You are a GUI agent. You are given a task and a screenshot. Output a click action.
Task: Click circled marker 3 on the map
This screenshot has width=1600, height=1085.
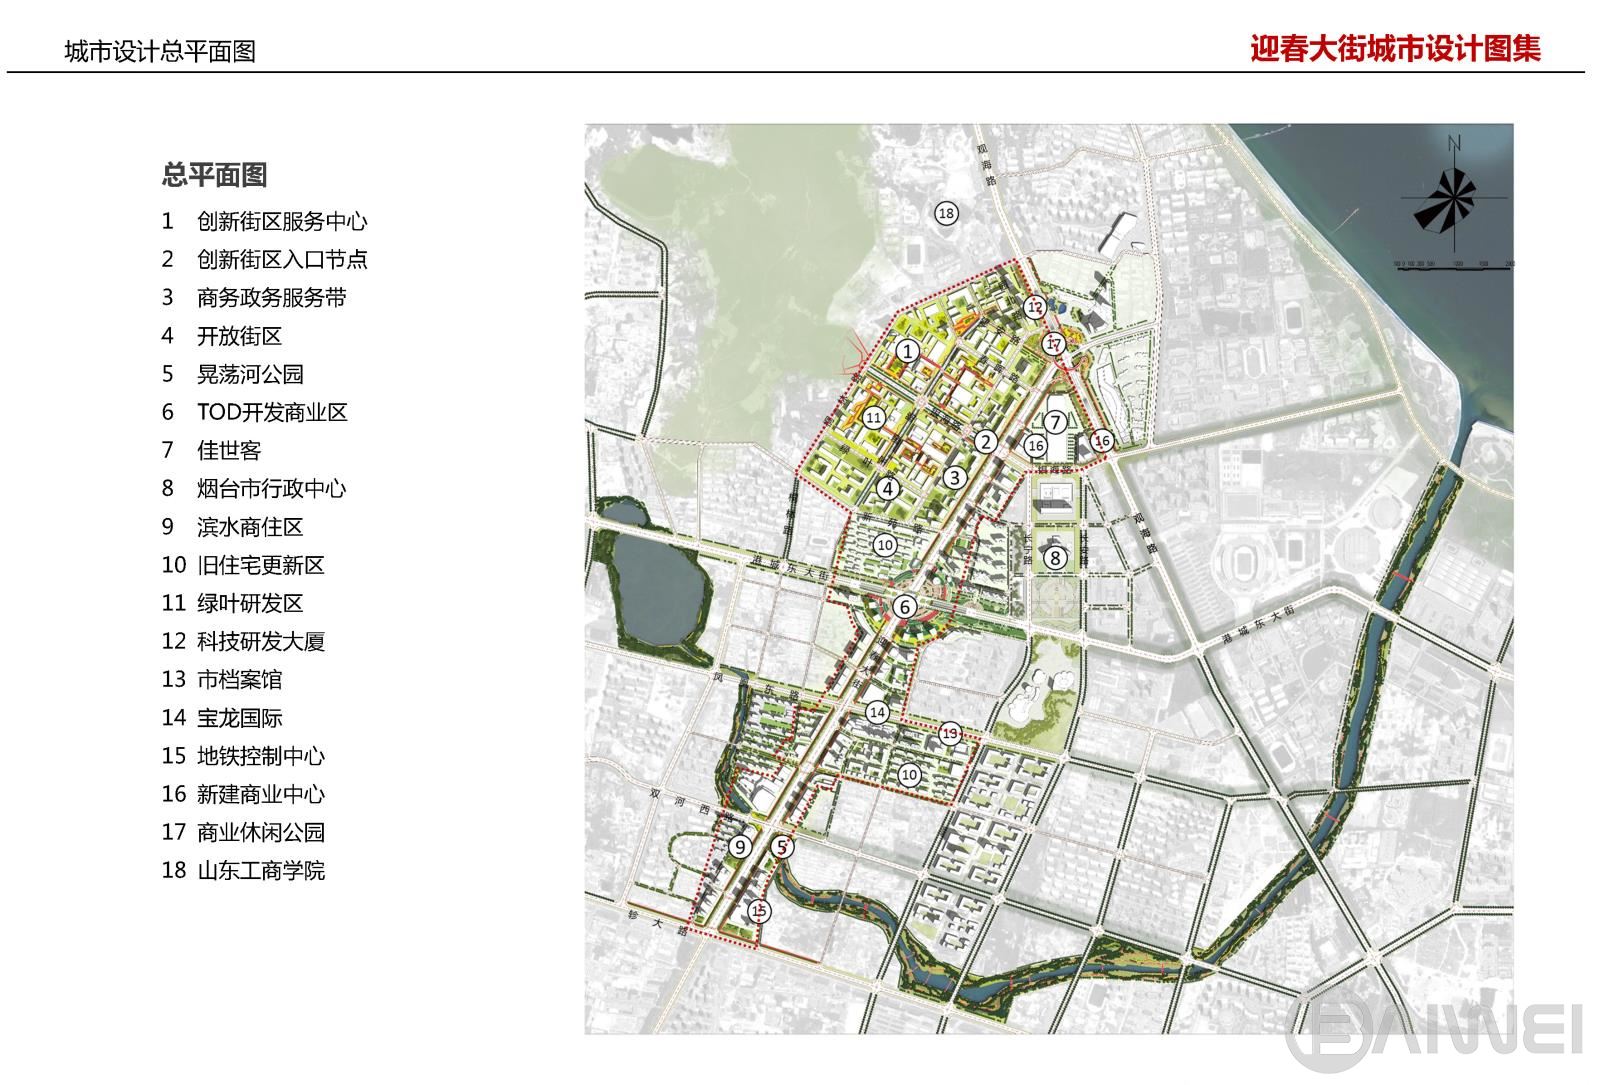(x=955, y=478)
